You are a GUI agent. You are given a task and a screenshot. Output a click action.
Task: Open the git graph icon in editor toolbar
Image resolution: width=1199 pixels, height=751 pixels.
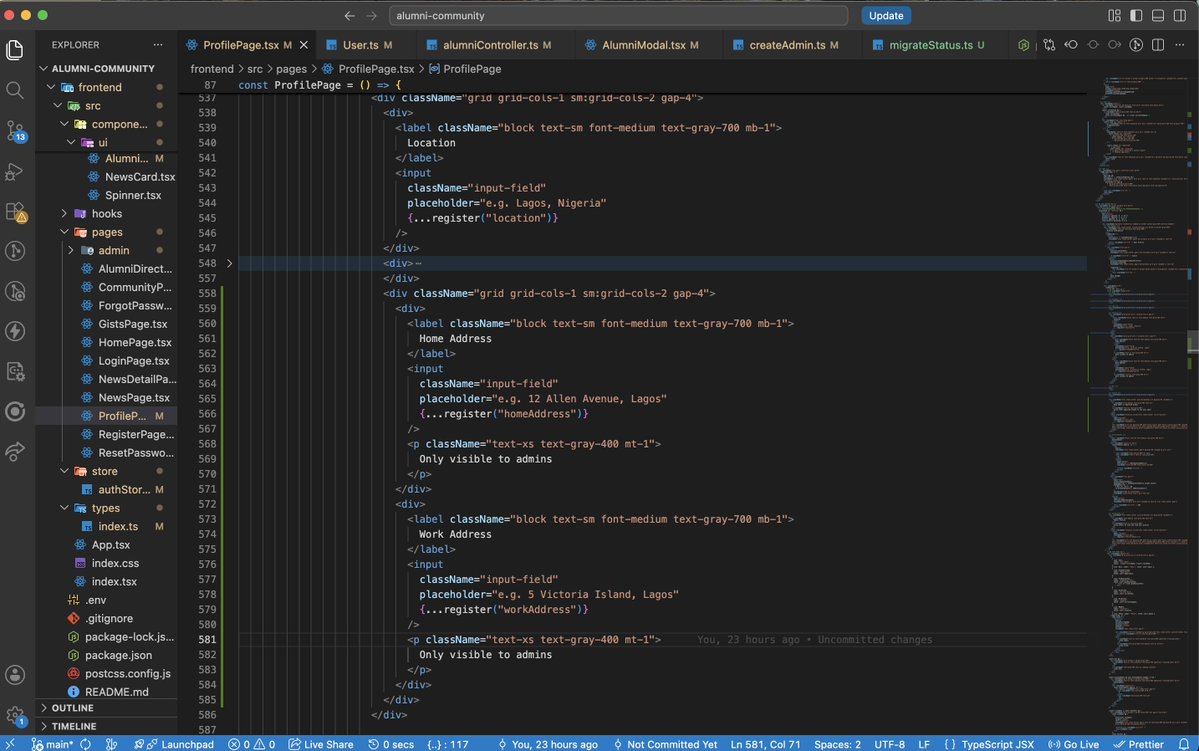click(x=1136, y=45)
